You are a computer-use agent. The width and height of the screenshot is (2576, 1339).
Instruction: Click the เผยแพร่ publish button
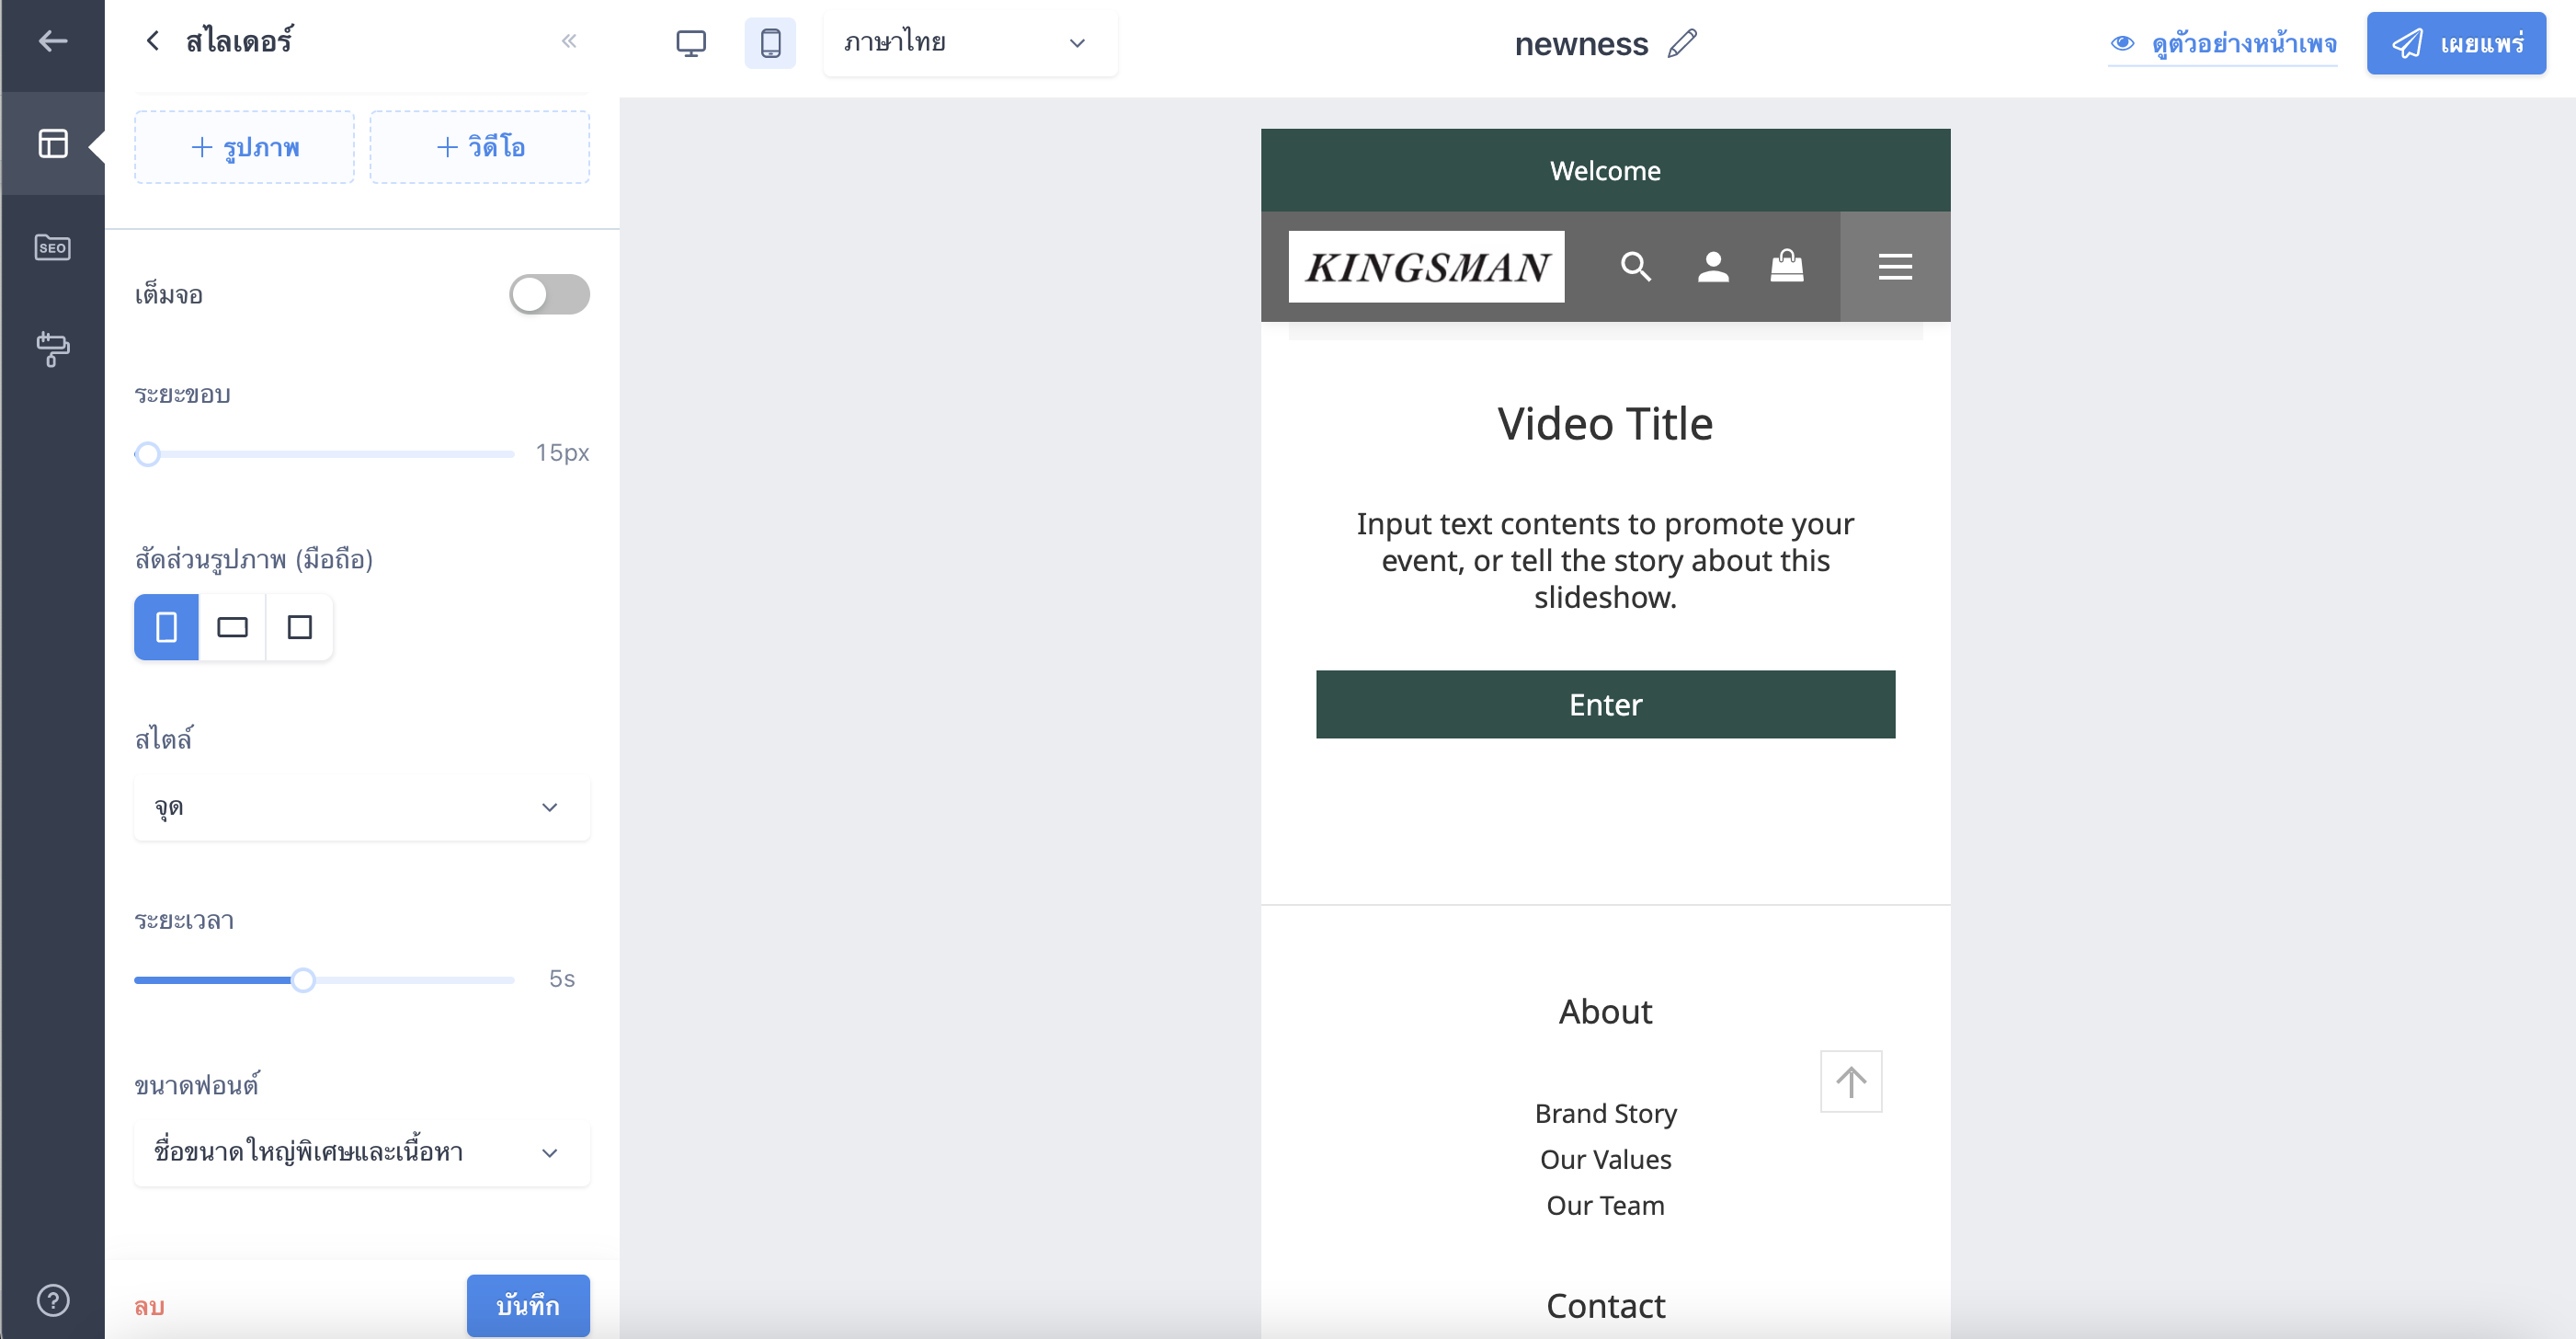pos(2456,43)
